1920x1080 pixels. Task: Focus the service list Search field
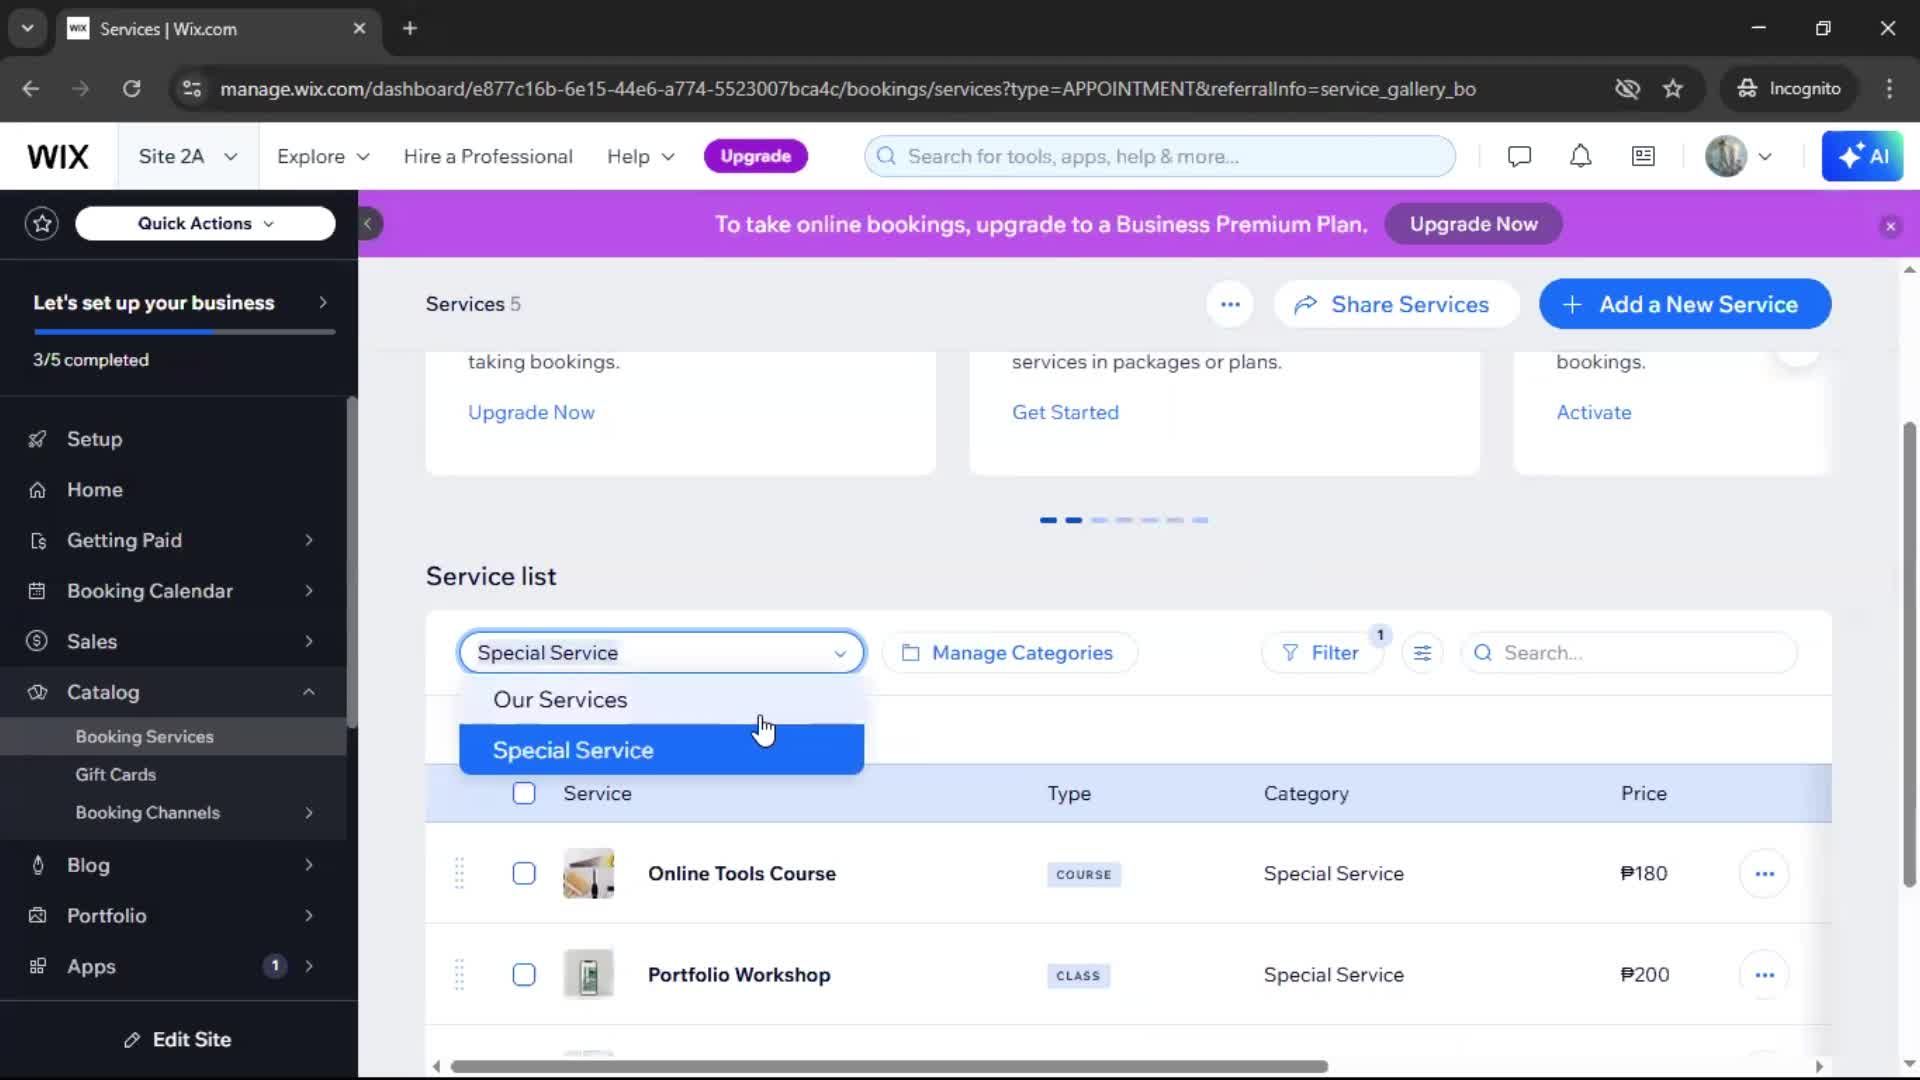(x=1629, y=653)
